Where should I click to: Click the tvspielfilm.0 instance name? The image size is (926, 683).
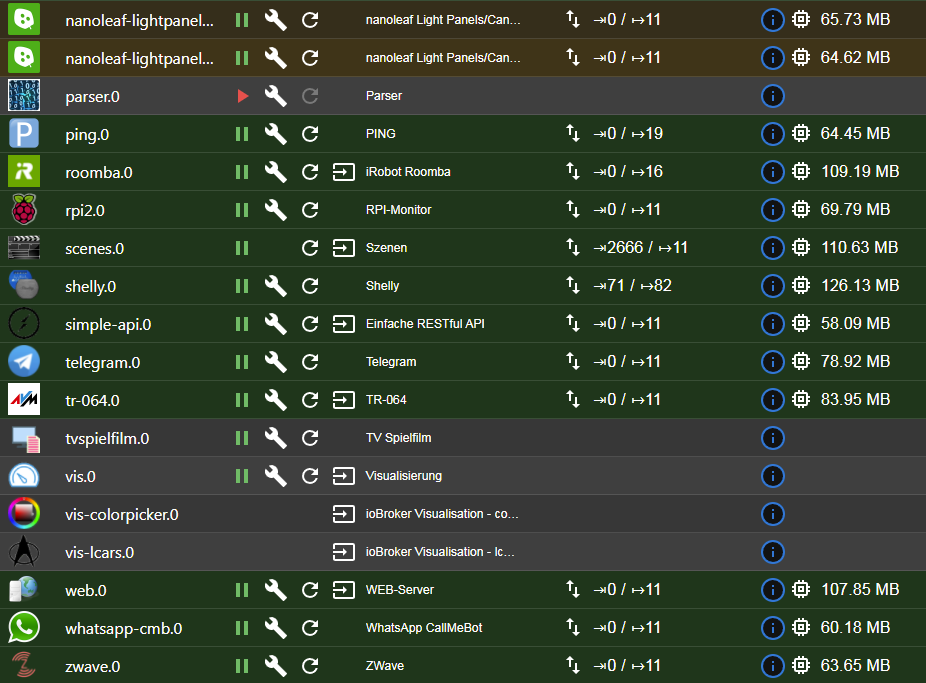107,438
